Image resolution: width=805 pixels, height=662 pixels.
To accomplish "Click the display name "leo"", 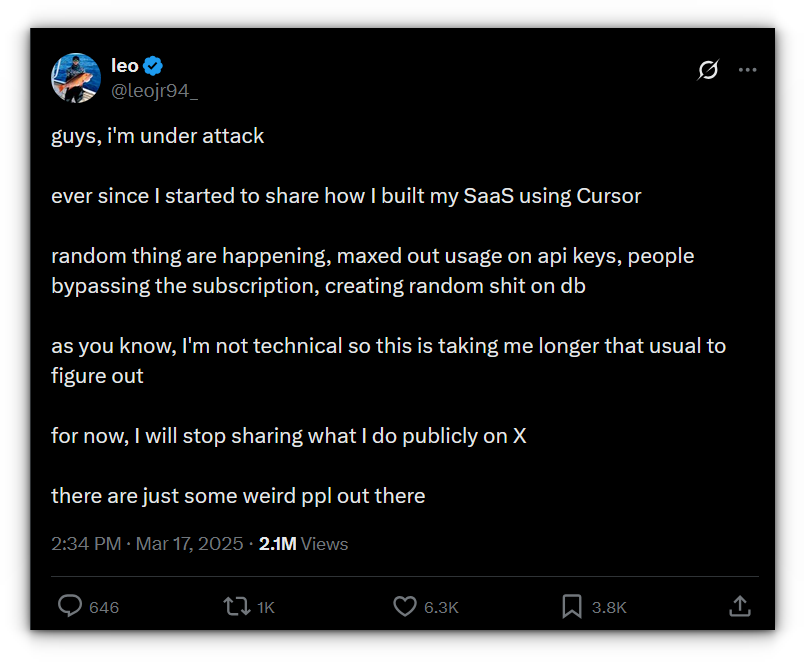I will click(124, 67).
